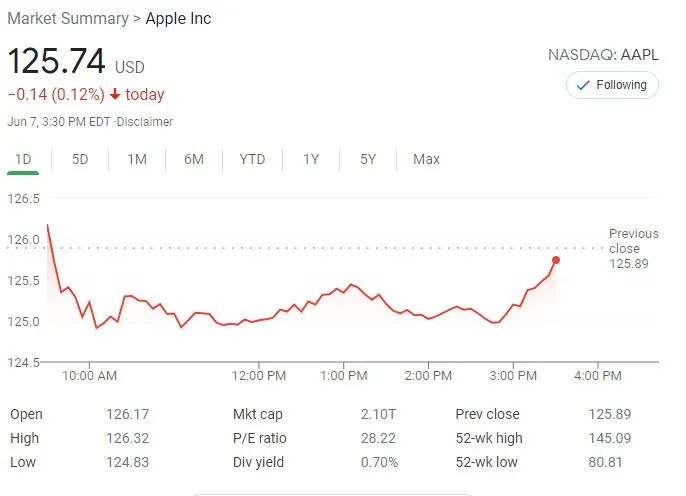This screenshot has height=496, width=686.
Task: Select the Max time range tab
Action: tap(426, 159)
